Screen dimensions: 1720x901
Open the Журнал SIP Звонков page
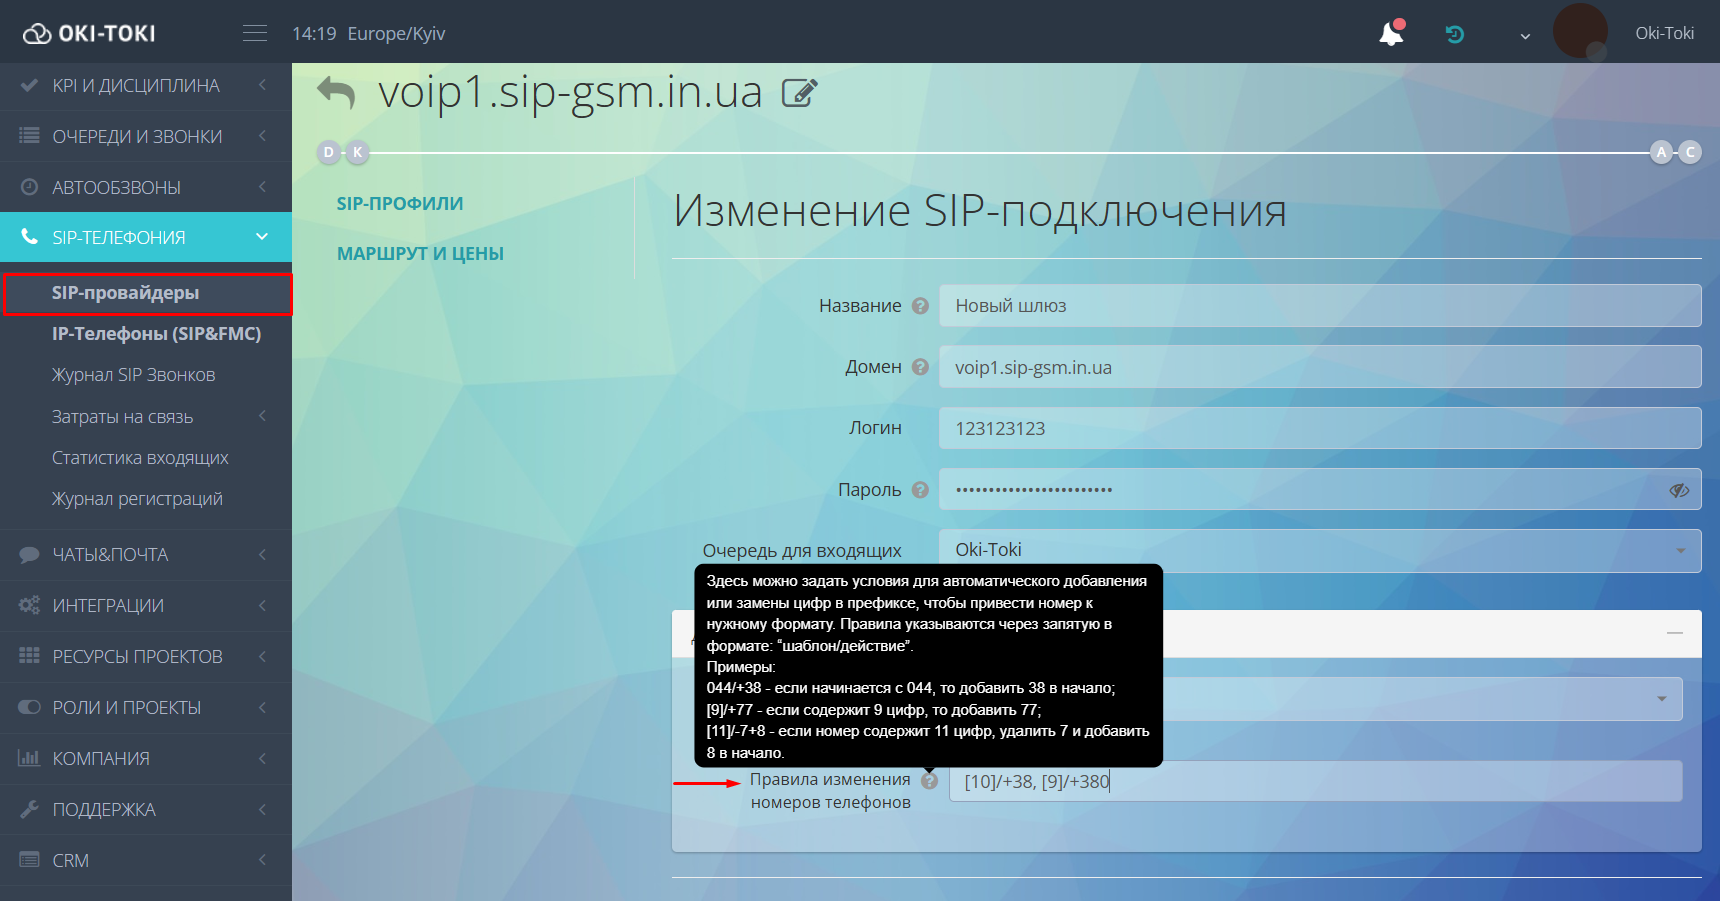(134, 374)
